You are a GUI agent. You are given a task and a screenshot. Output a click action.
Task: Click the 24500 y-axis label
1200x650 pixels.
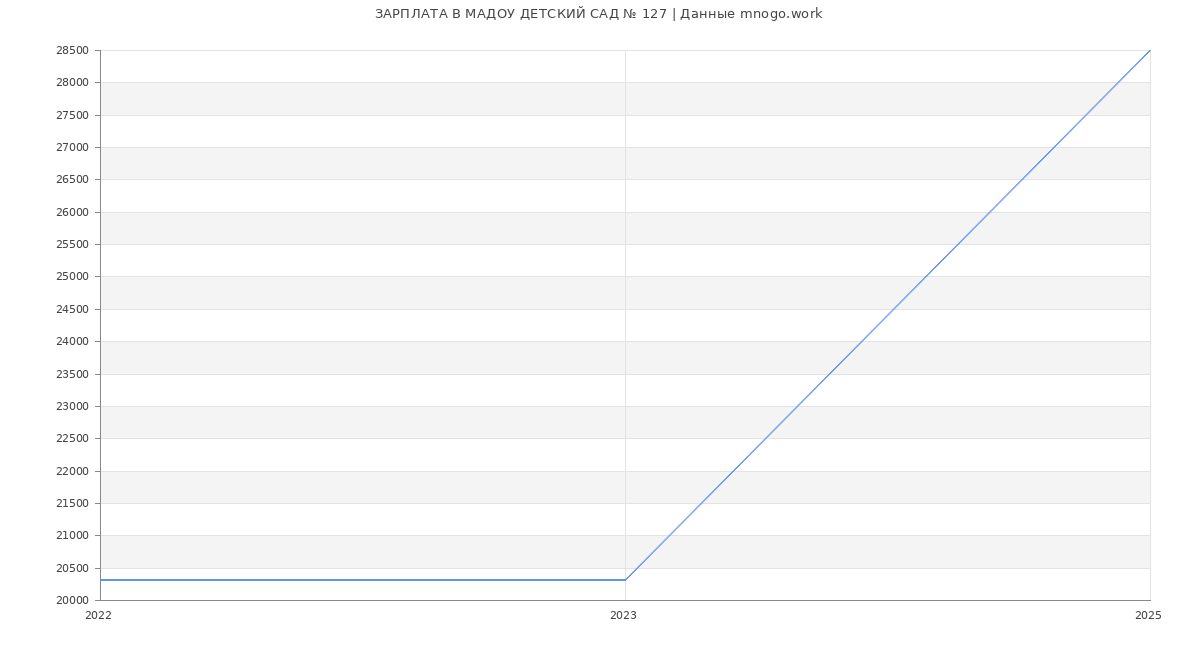click(x=72, y=309)
